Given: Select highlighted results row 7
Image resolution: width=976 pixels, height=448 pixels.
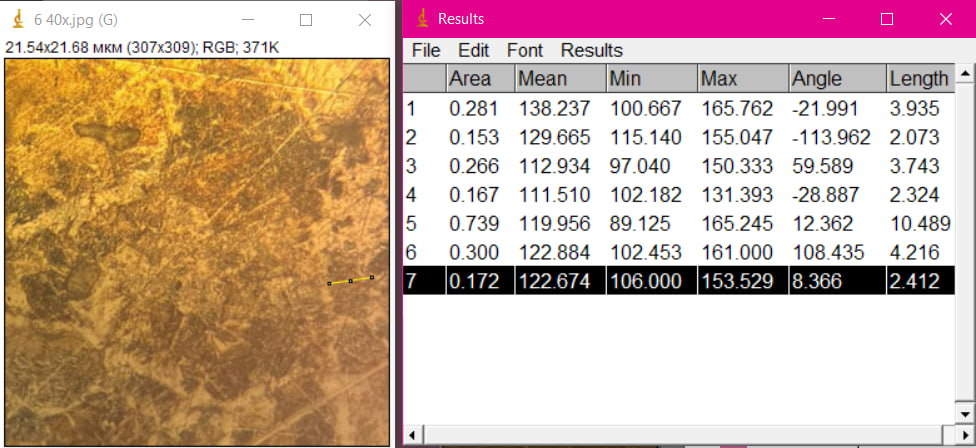Looking at the screenshot, I should tap(678, 281).
